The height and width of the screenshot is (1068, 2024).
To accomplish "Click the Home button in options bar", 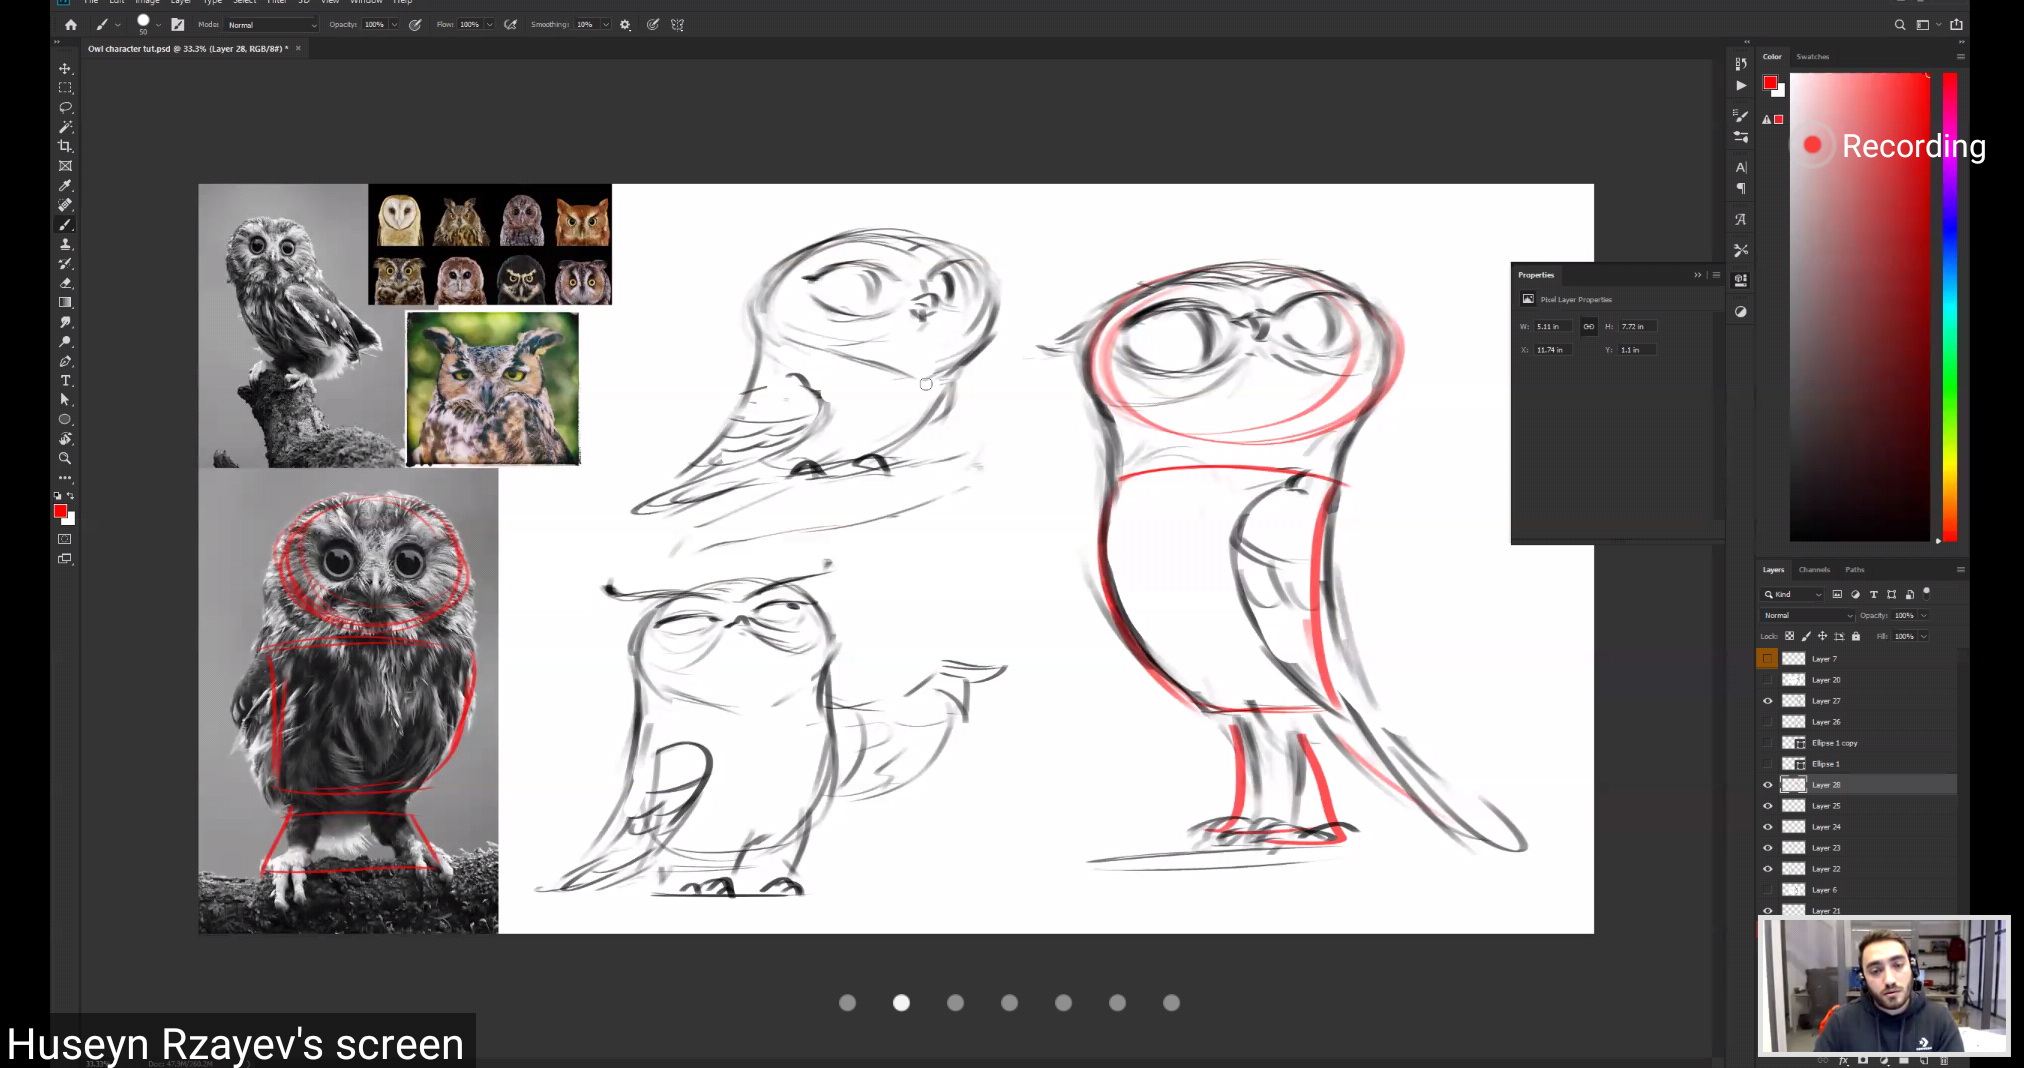I will tap(71, 25).
